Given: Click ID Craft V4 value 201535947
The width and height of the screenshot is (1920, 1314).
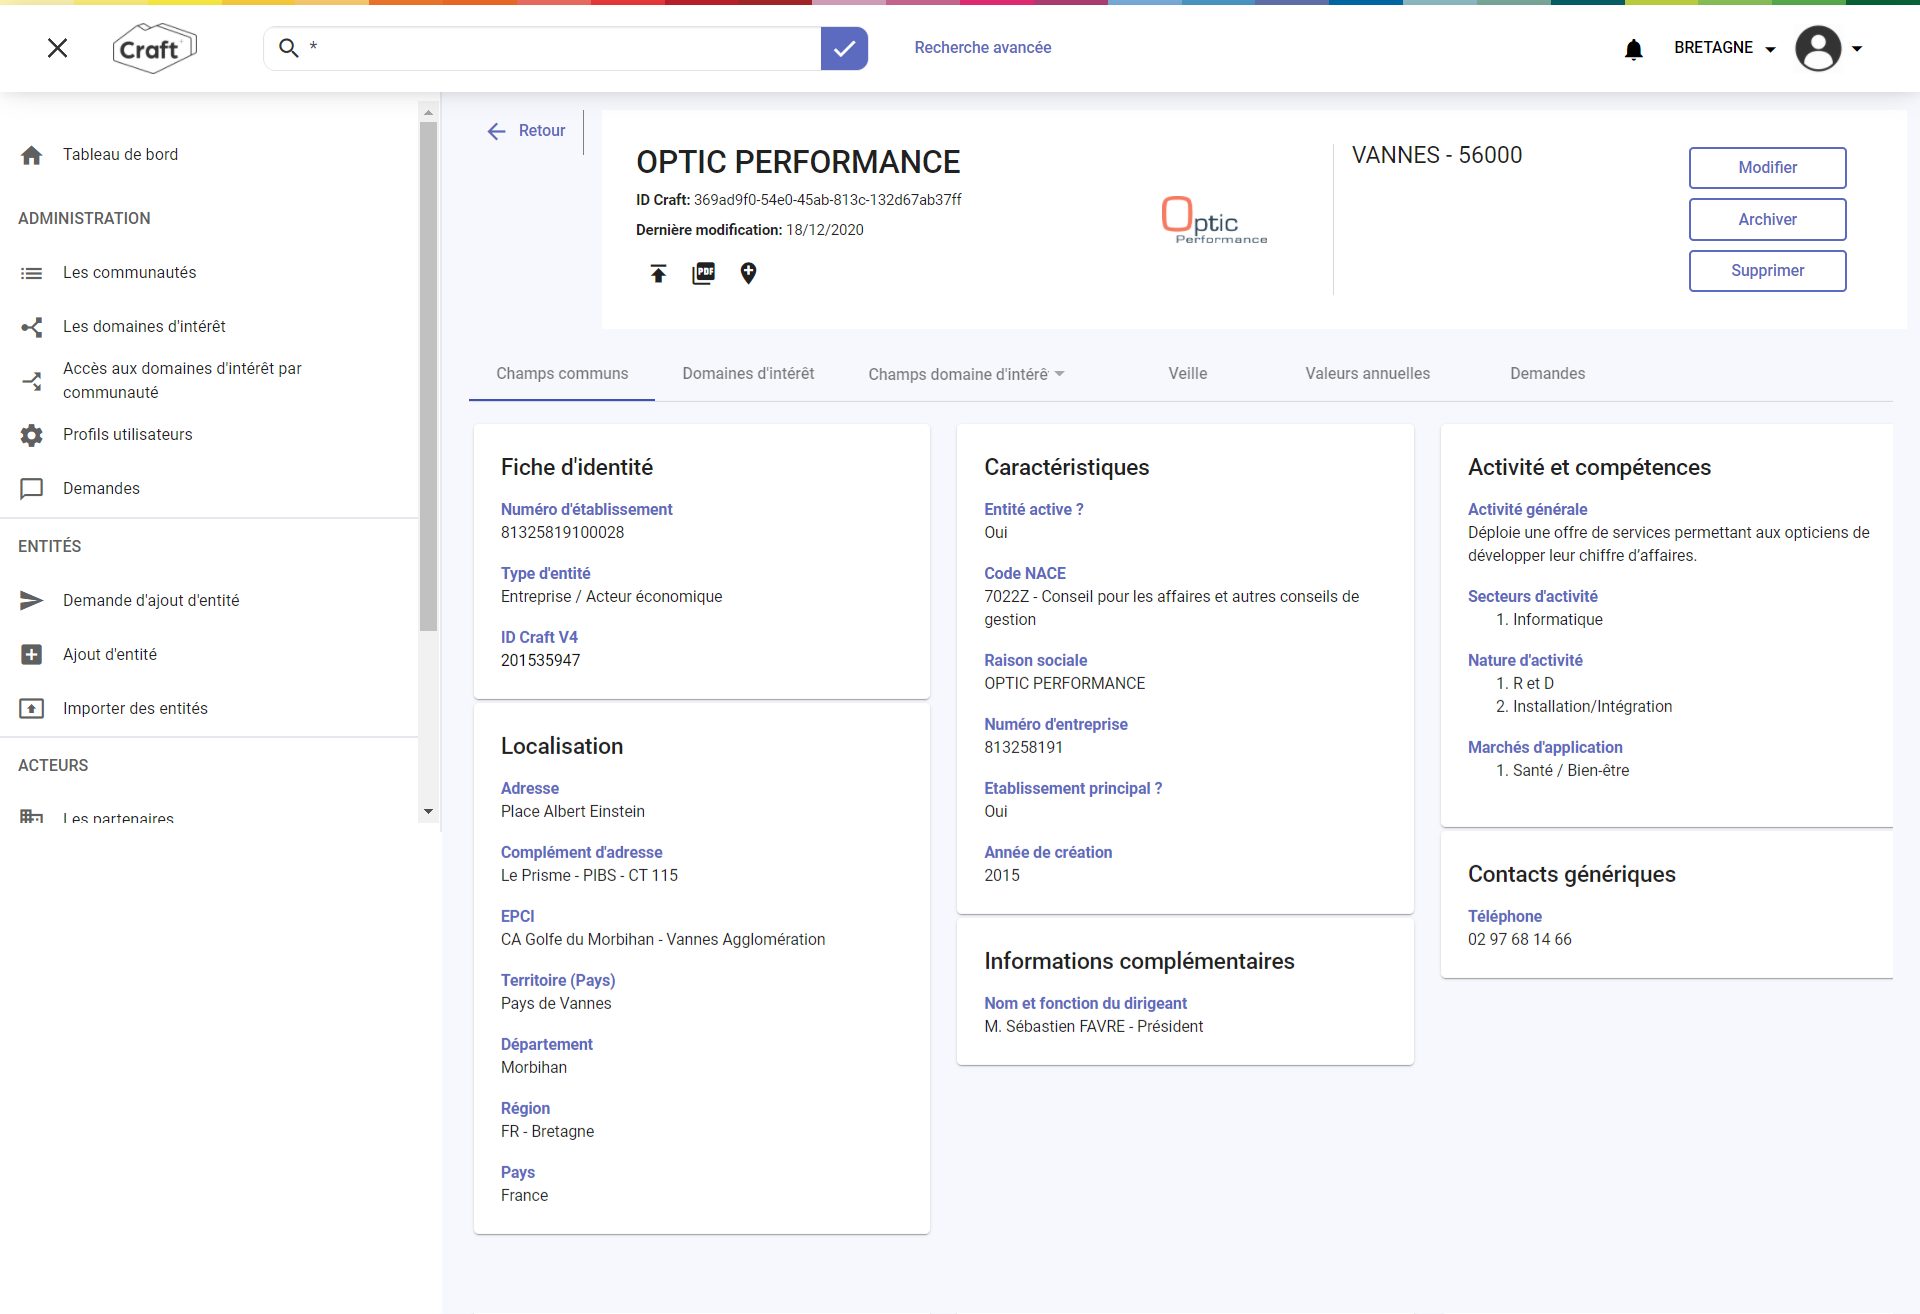Looking at the screenshot, I should click(540, 661).
